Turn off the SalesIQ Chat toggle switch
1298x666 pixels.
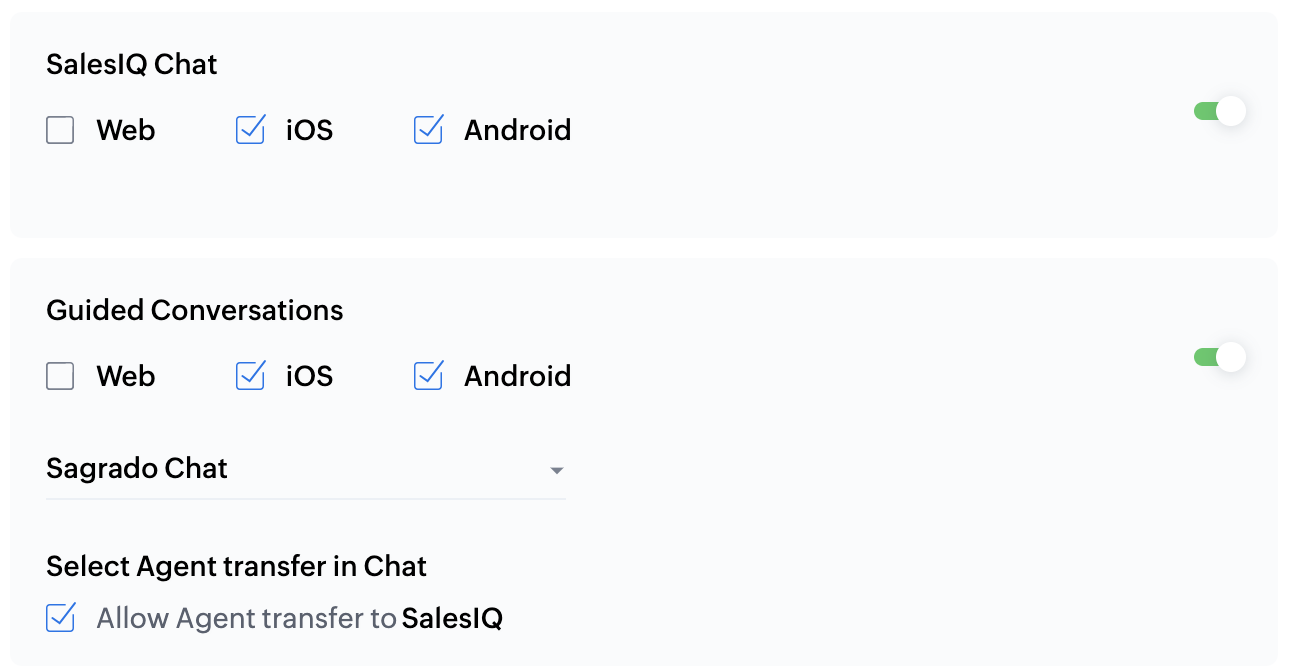[x=1219, y=111]
